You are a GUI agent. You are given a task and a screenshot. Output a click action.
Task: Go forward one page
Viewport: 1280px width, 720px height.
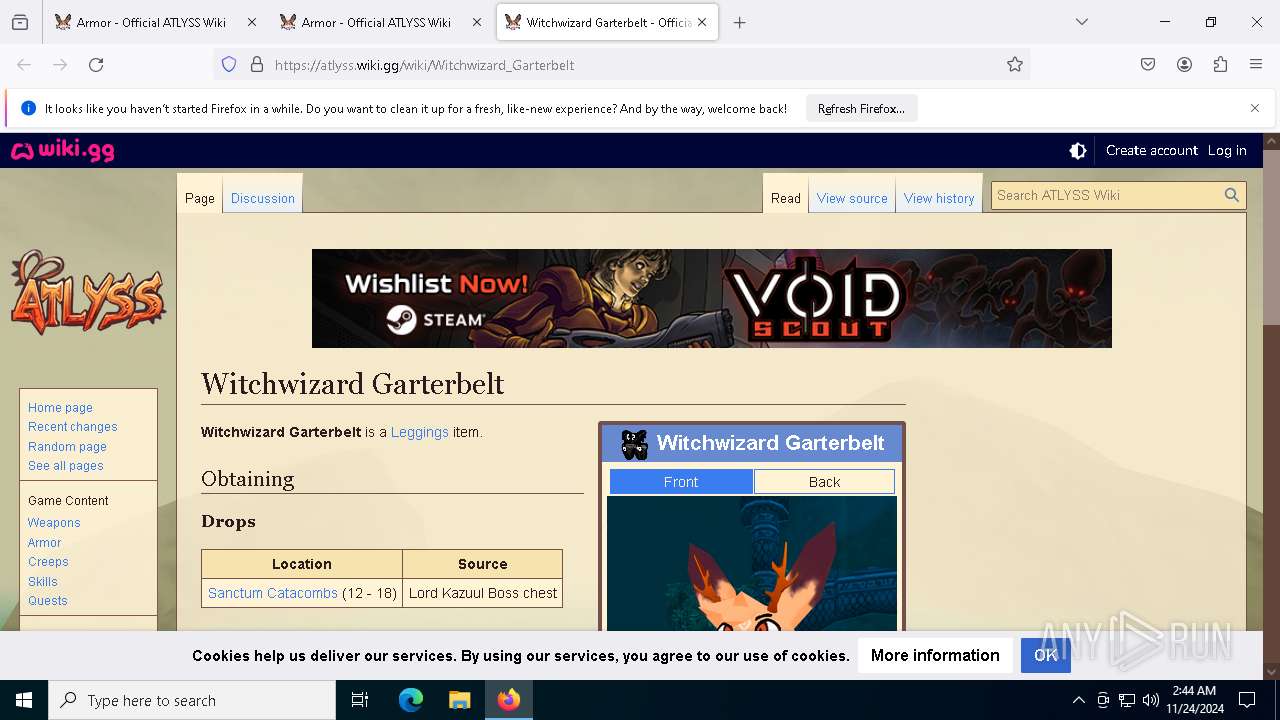60,65
